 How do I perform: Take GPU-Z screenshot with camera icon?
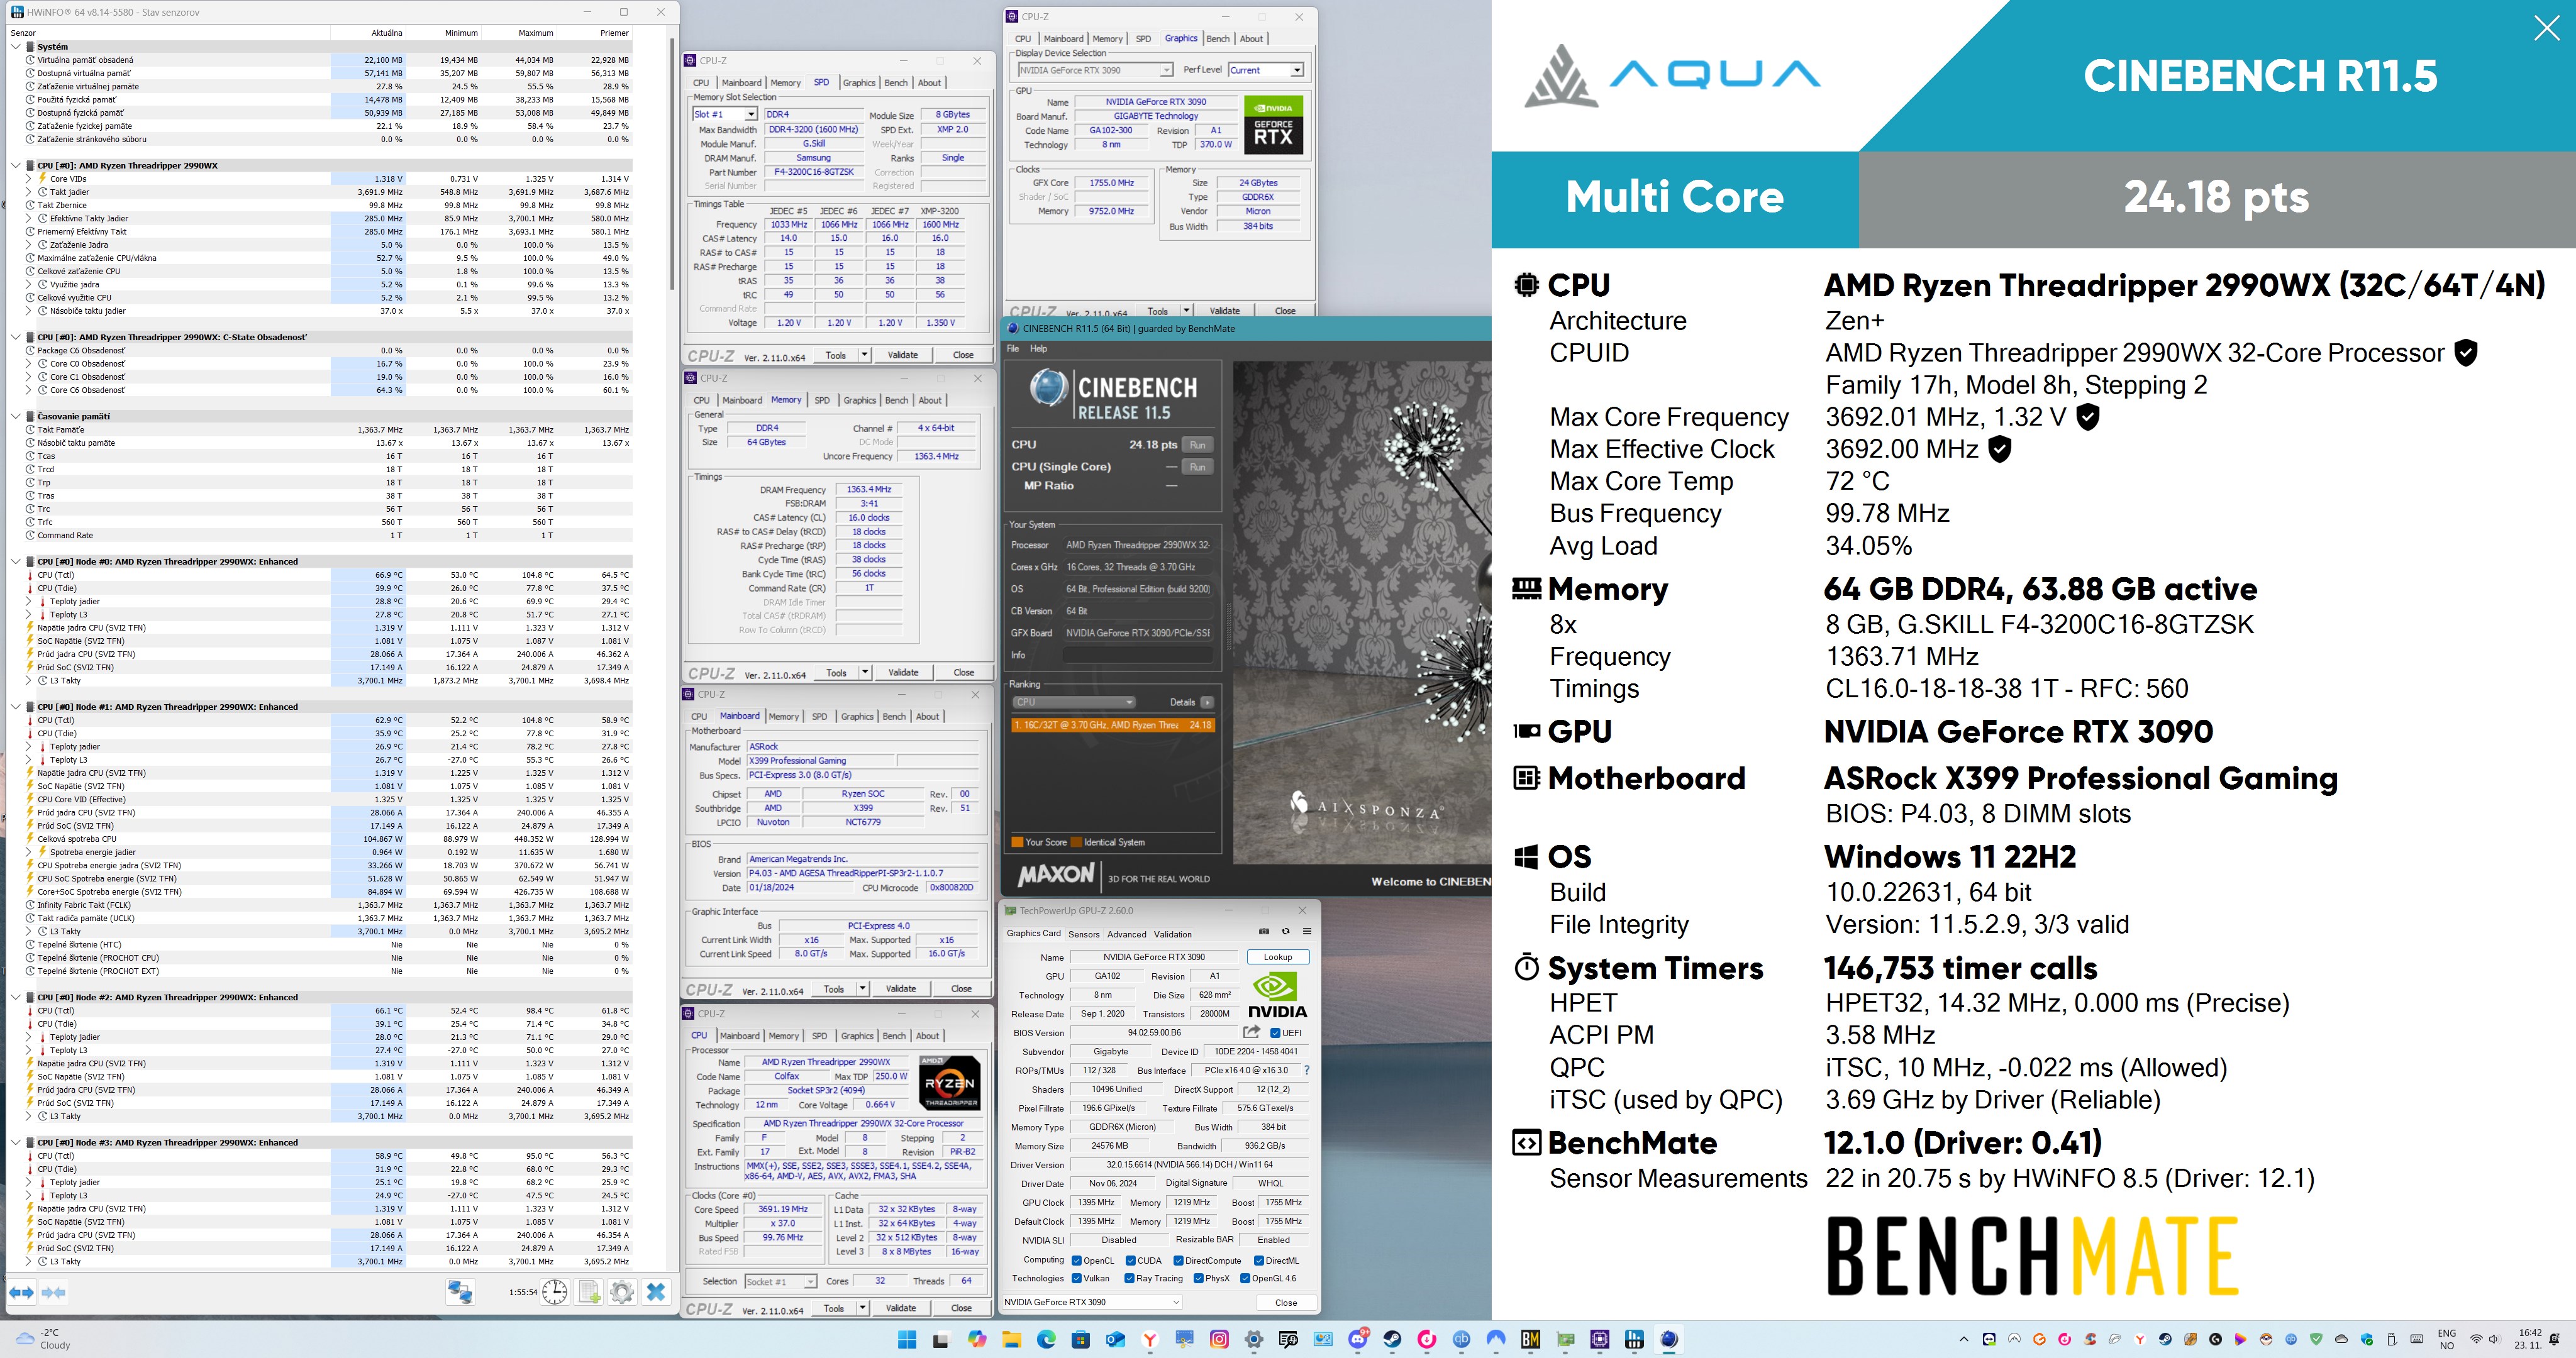pos(1264,931)
